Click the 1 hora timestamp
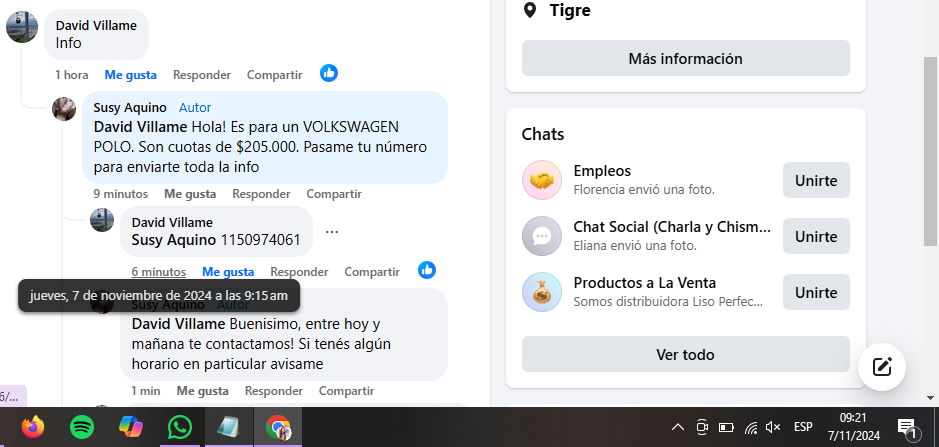This screenshot has width=939, height=447. 72,75
